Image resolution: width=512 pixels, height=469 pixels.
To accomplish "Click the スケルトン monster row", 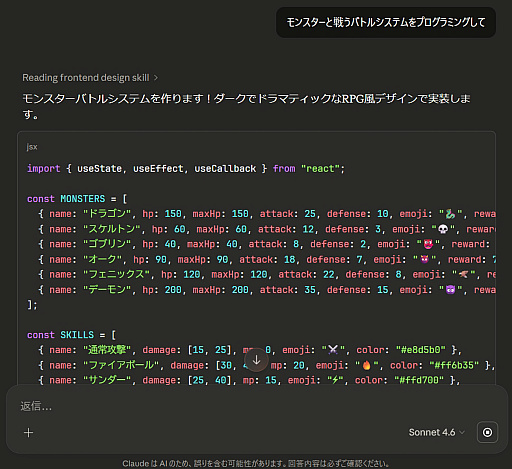I will 267,229.
